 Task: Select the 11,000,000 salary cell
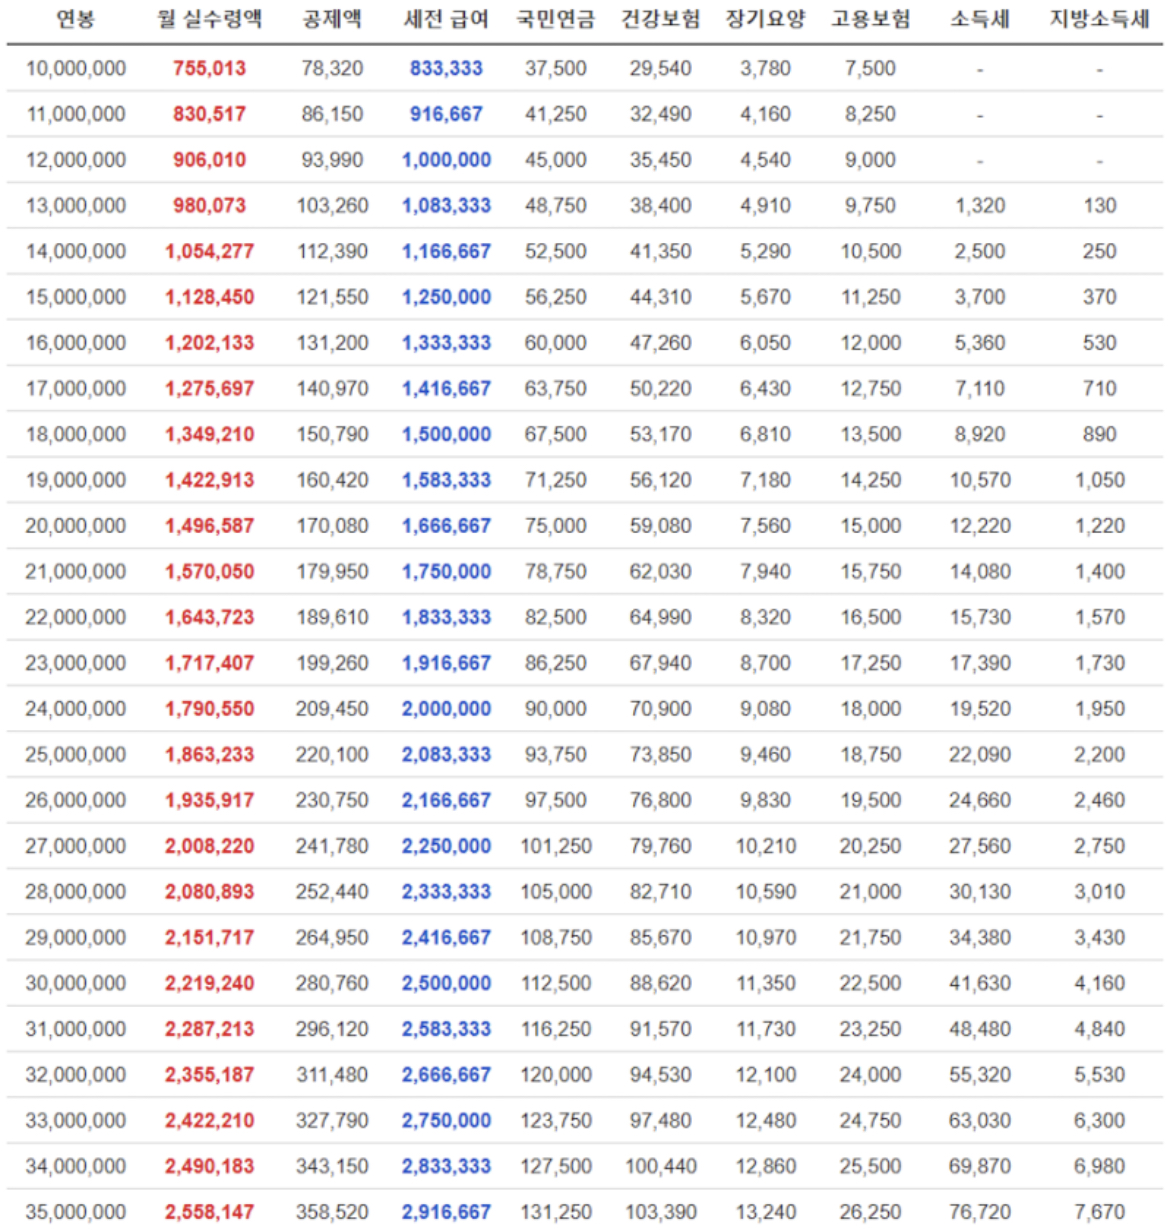(x=76, y=114)
